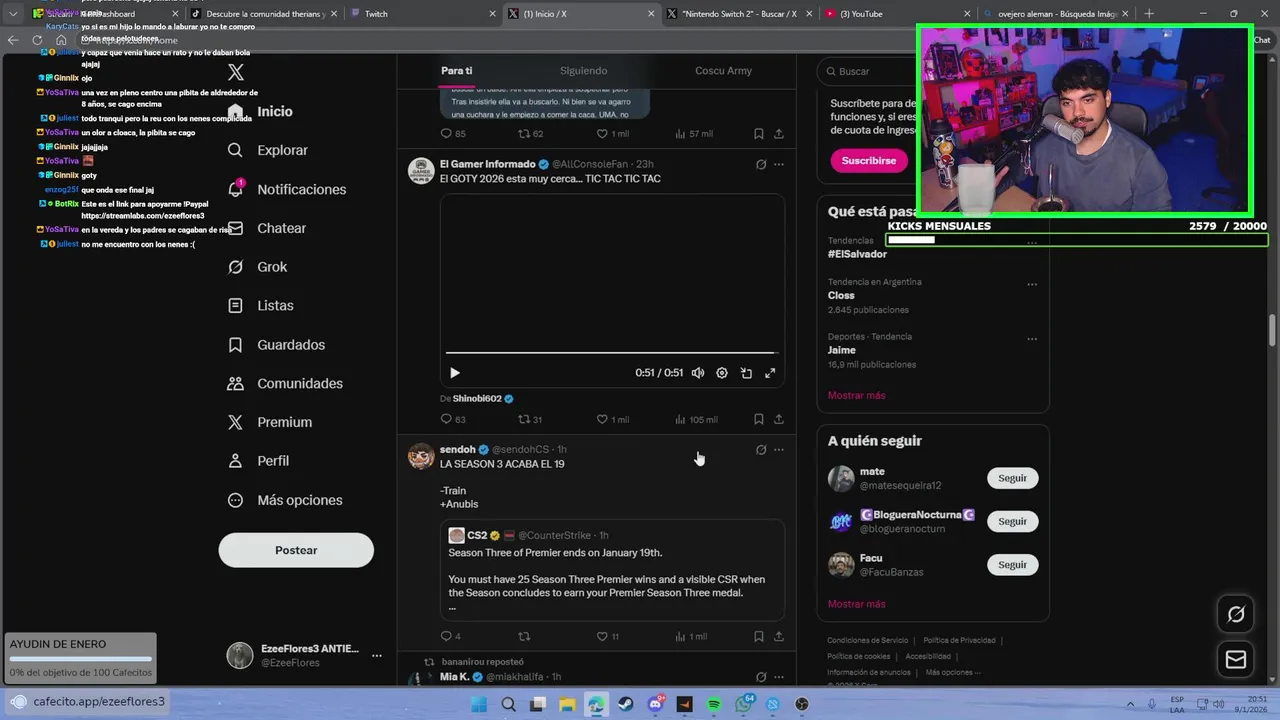
Task: Open Perfil in the sidebar
Action: coord(258,461)
